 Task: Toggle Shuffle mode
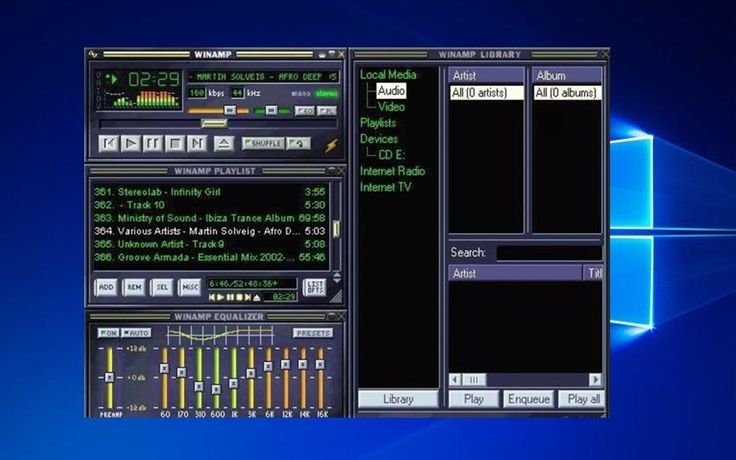click(x=263, y=144)
